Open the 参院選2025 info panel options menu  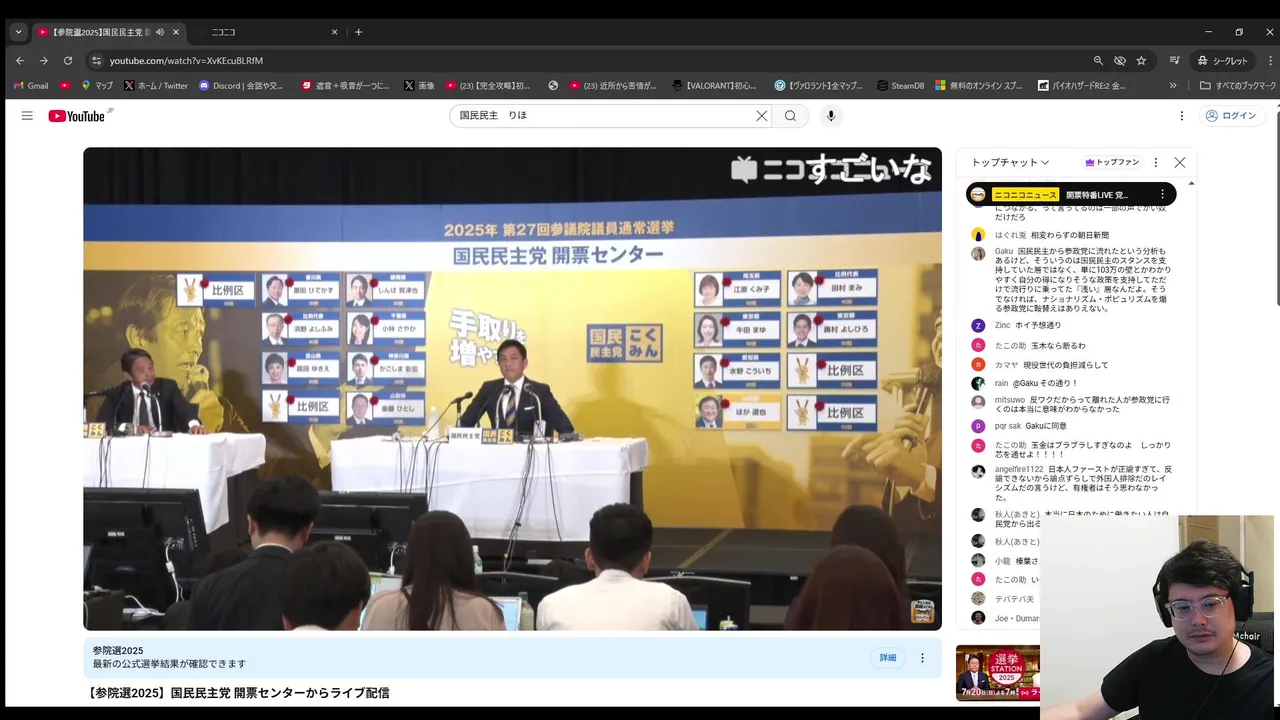click(922, 657)
